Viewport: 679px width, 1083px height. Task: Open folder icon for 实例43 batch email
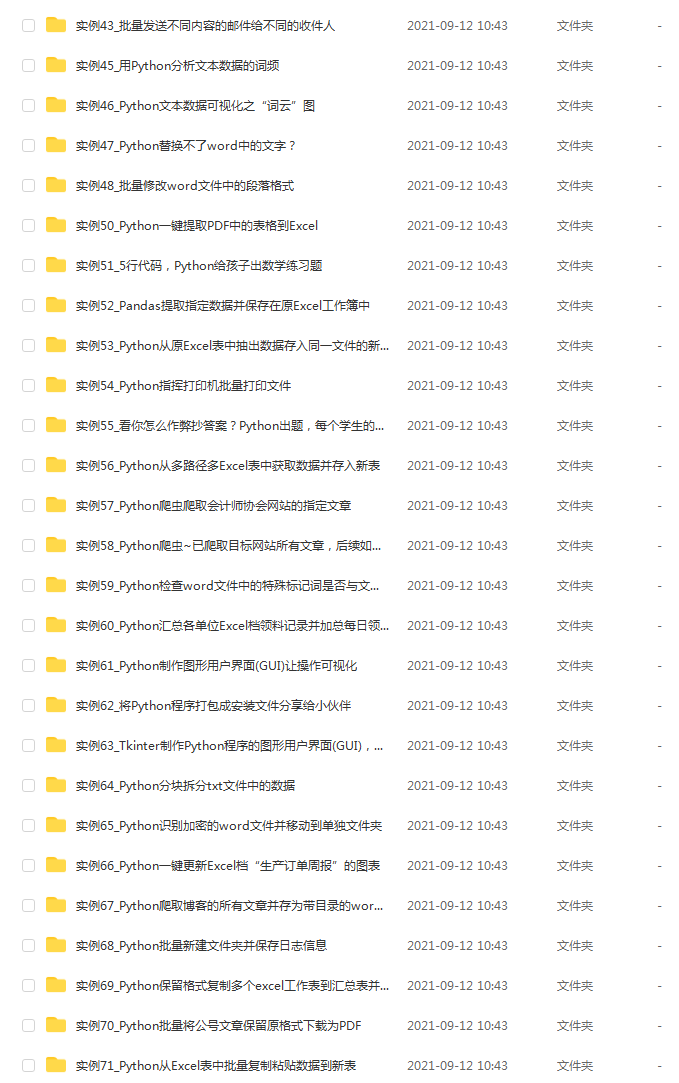[56, 26]
